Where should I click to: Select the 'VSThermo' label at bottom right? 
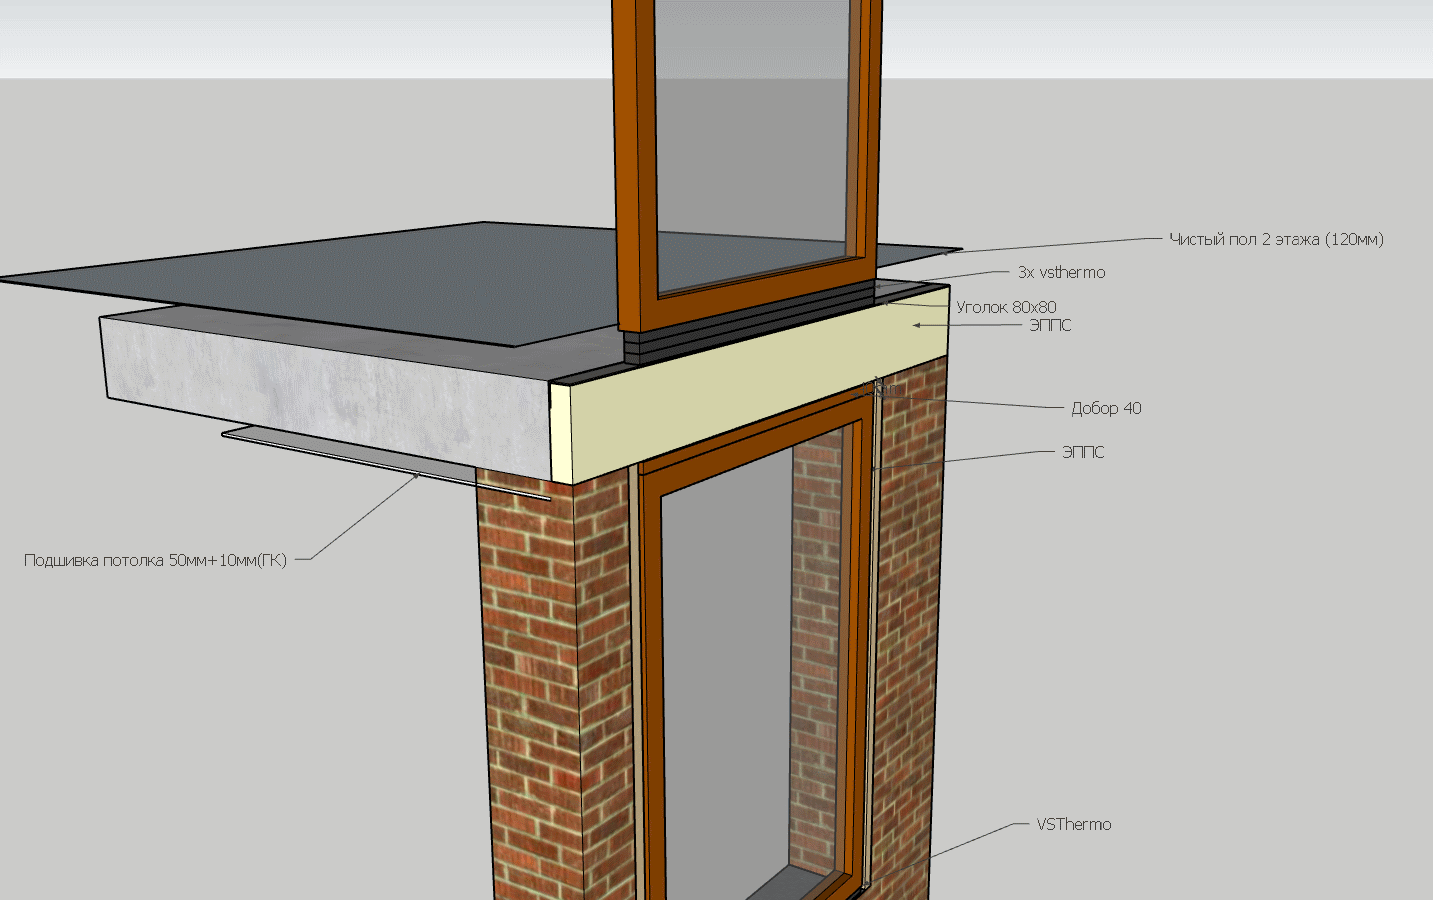tap(1073, 824)
